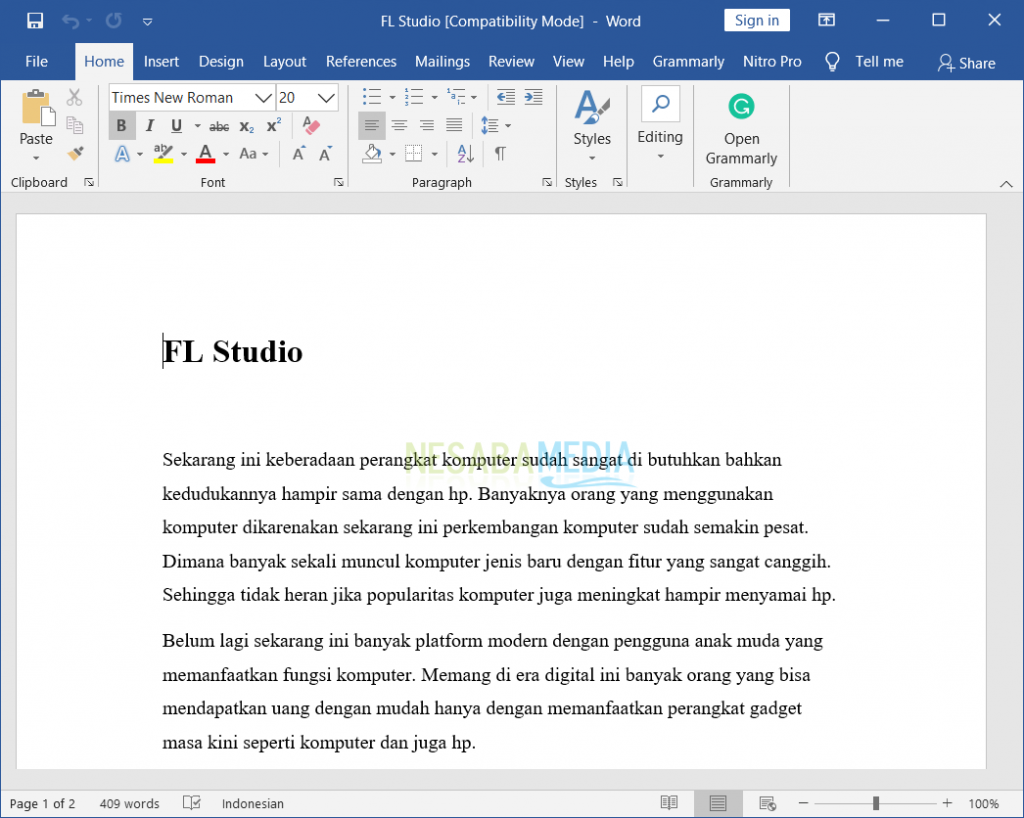Open font color dropdown arrow
This screenshot has width=1024, height=818.
[226, 154]
